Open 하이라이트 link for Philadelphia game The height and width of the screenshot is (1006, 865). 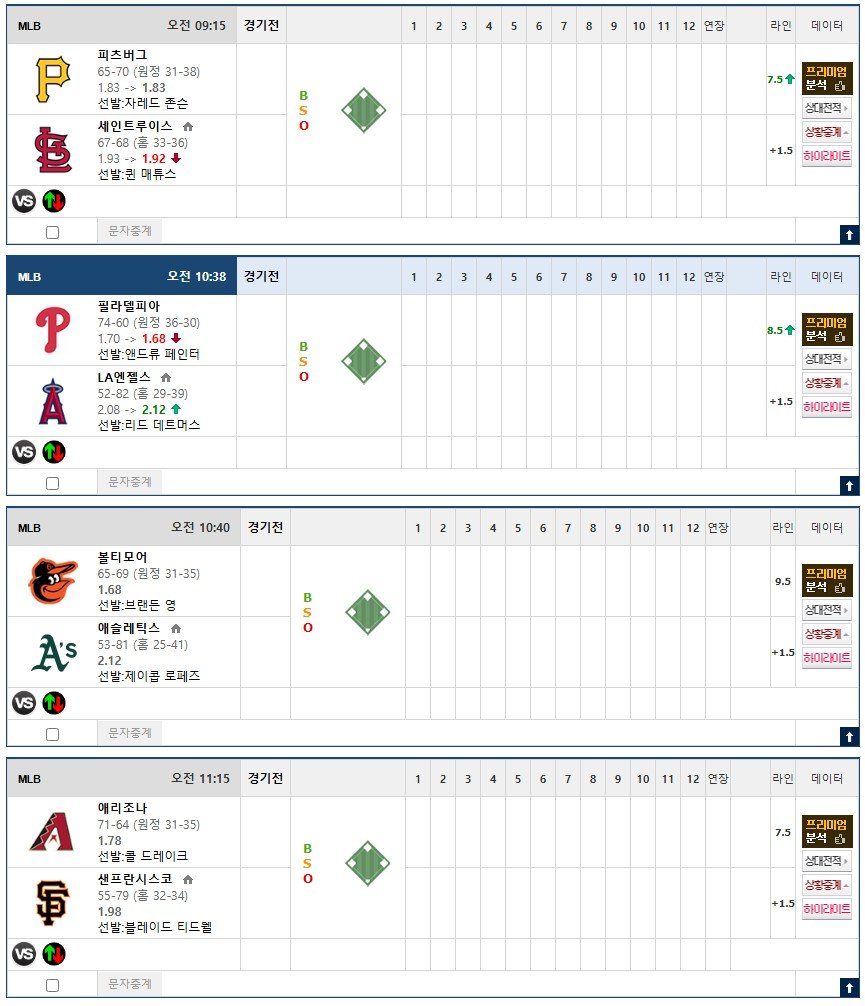(826, 407)
